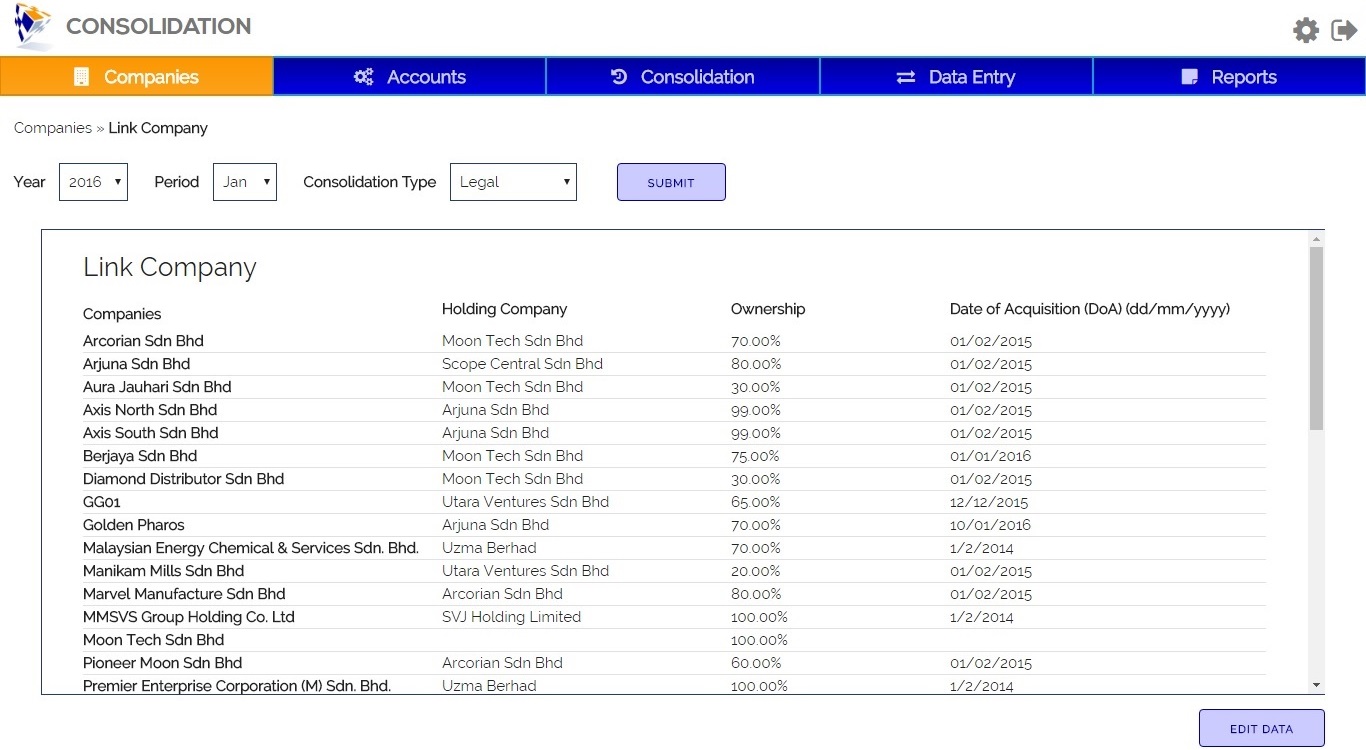
Task: Click Axis South Sdn Bhd
Action: pyautogui.click(x=150, y=433)
